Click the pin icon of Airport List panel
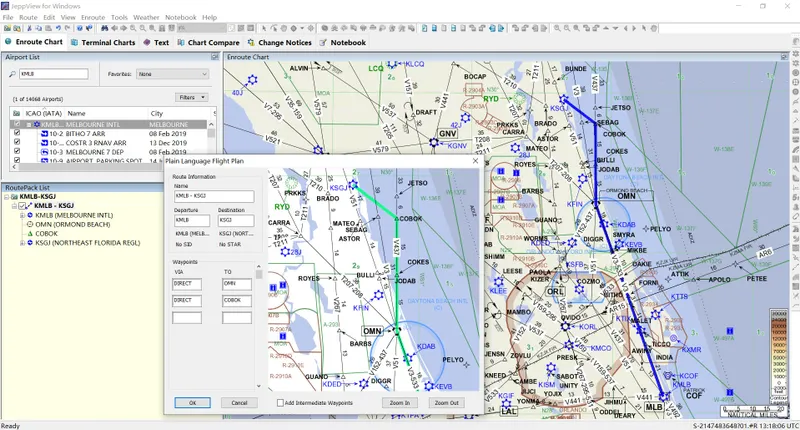Image resolution: width=800 pixels, height=430 pixels. point(215,57)
